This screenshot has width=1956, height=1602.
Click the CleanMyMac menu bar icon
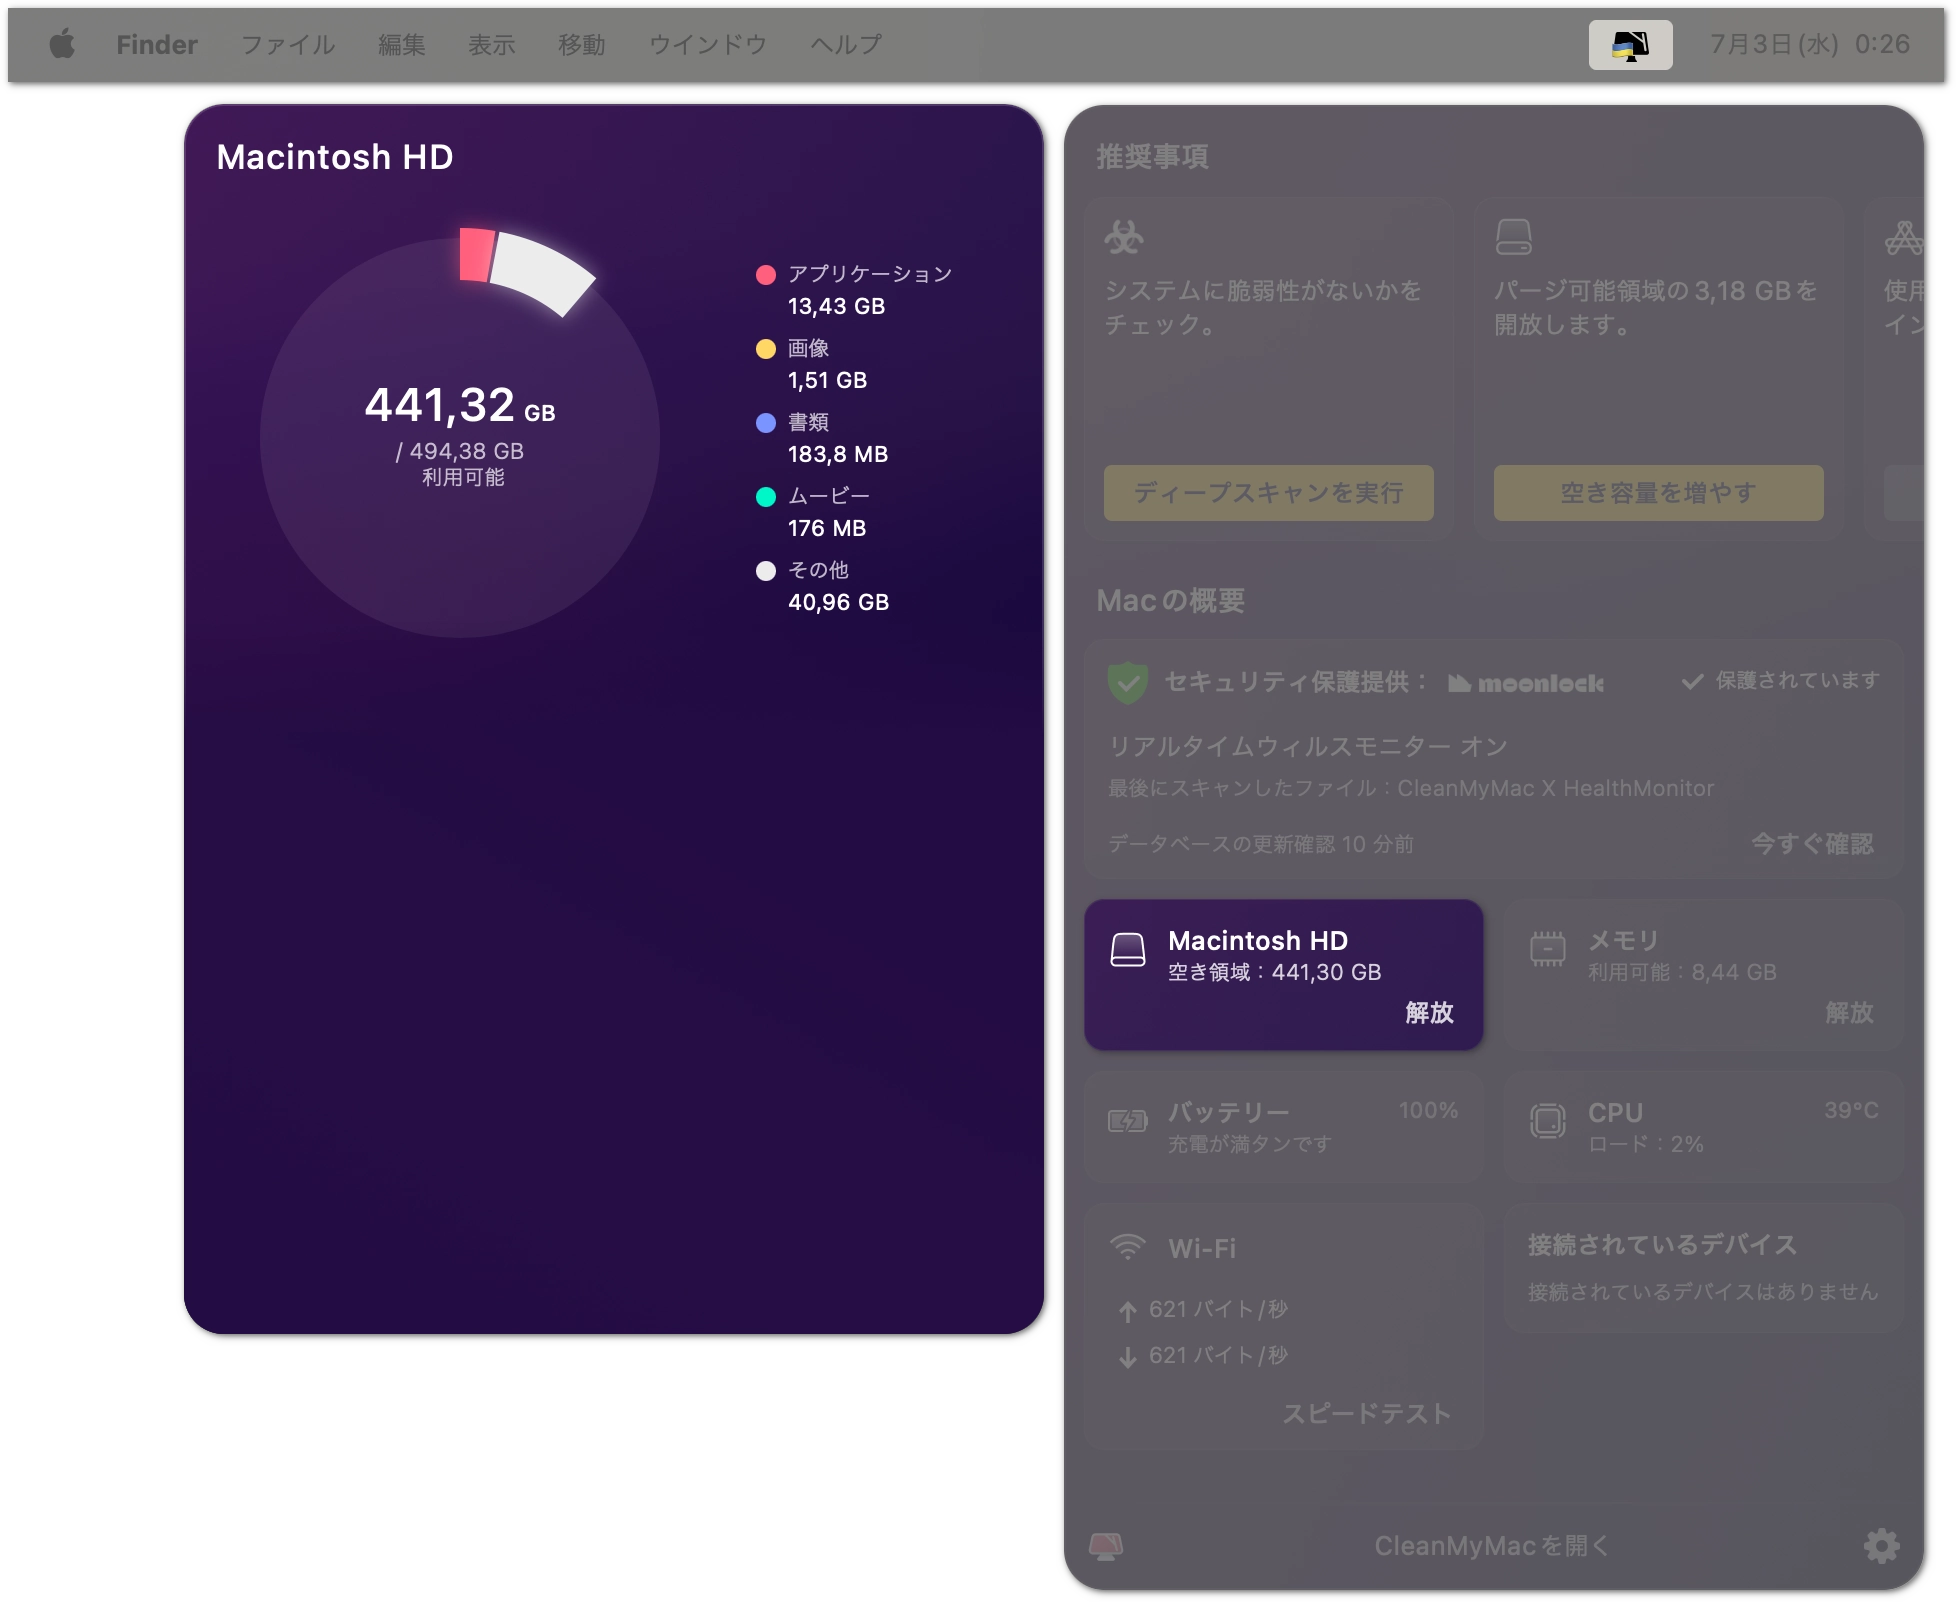(1630, 45)
